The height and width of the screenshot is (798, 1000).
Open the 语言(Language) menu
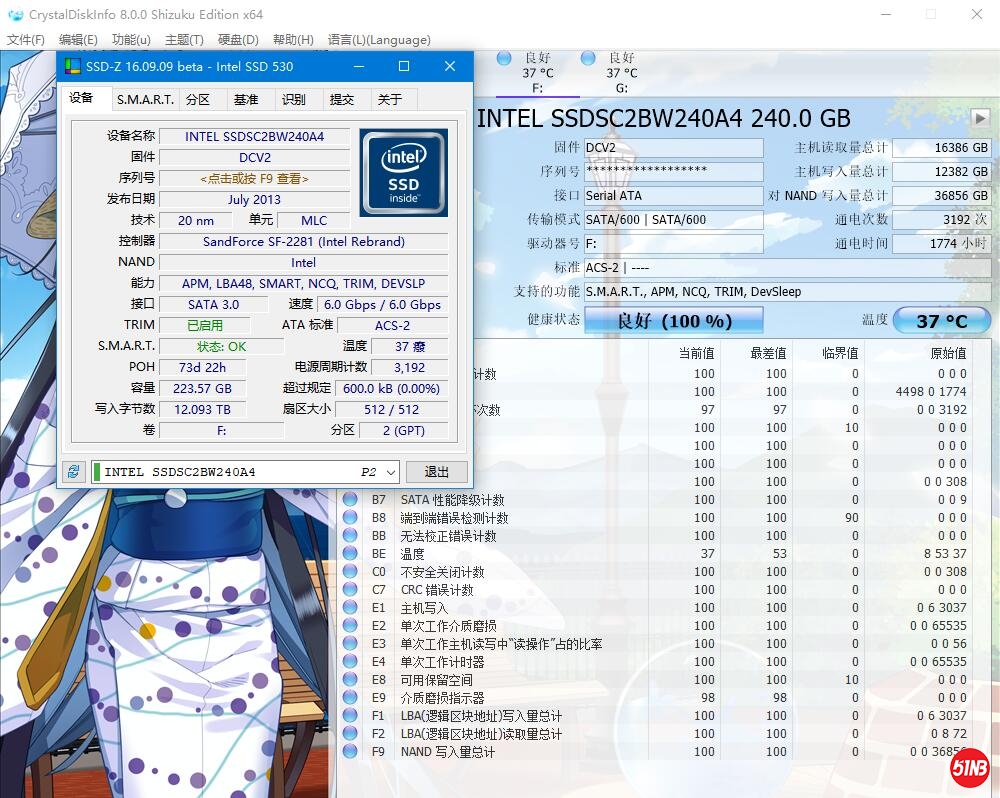pos(377,40)
